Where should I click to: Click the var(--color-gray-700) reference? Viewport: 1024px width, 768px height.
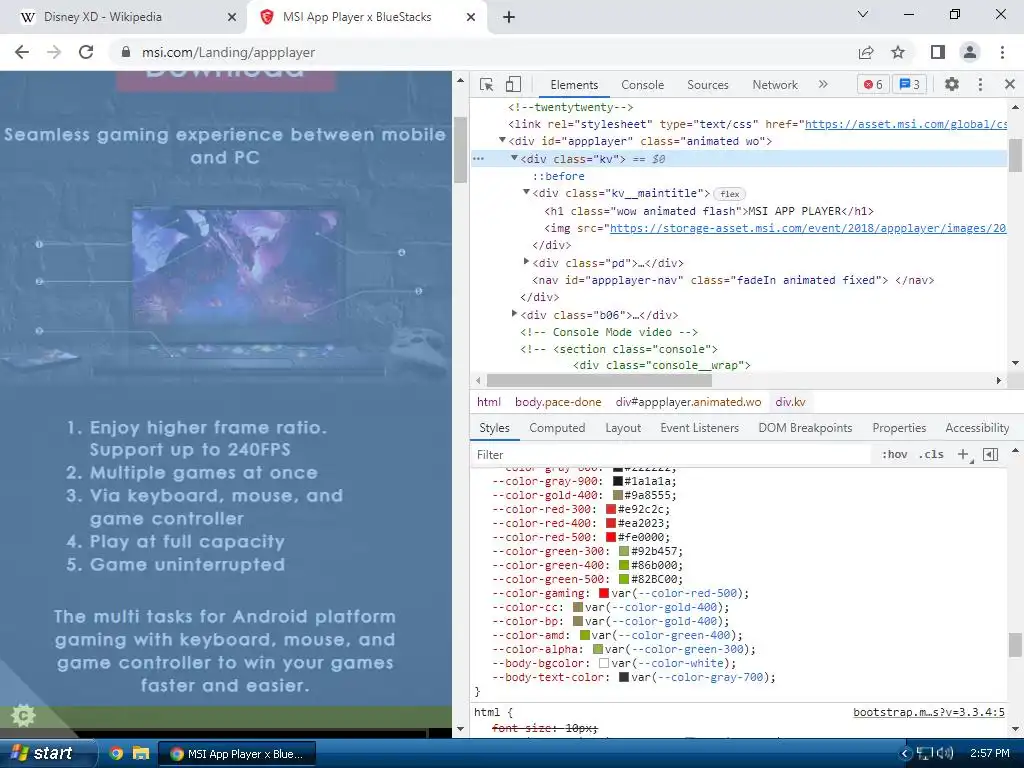[703, 677]
